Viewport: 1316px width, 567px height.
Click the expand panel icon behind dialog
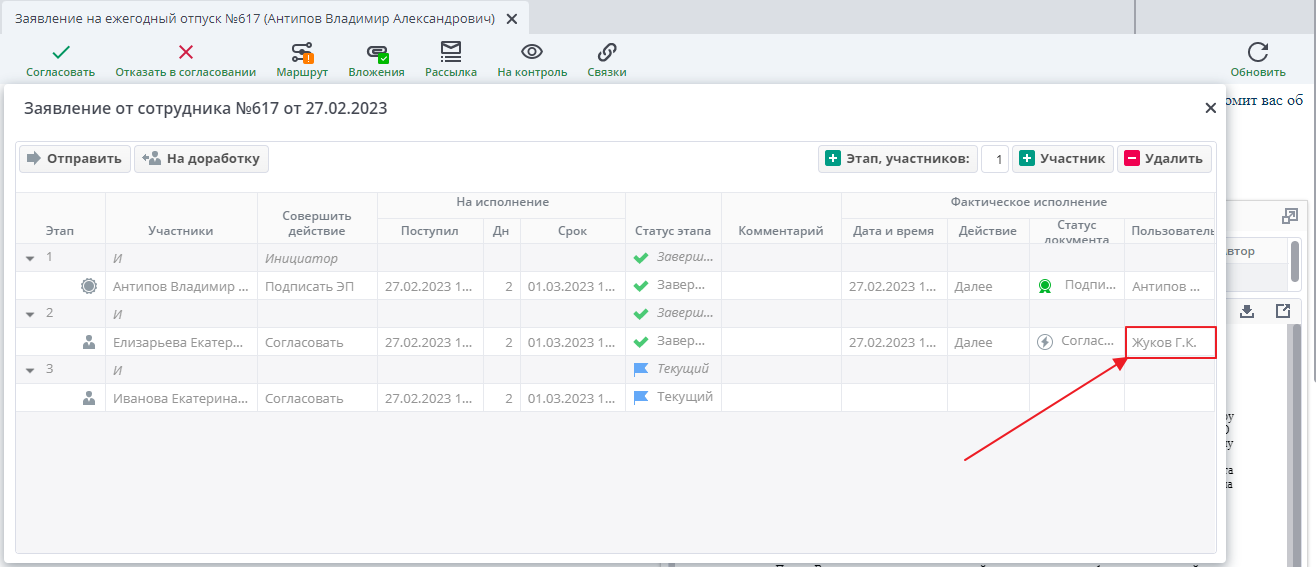pos(1289,215)
